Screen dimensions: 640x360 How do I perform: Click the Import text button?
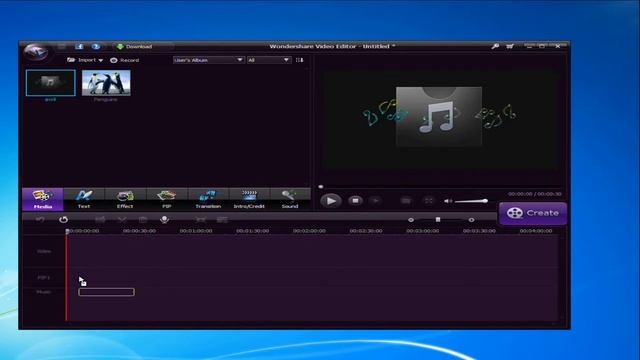click(x=87, y=60)
